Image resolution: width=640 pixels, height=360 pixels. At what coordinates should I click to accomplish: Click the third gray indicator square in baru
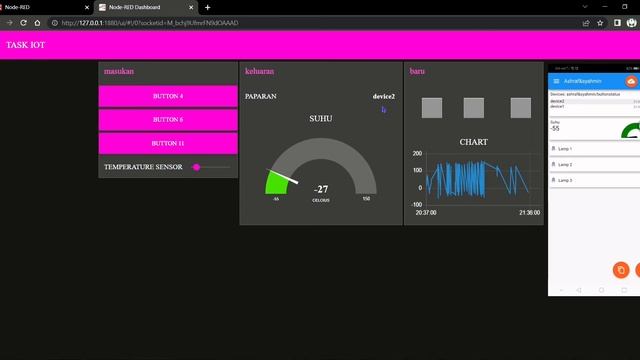coord(521,108)
